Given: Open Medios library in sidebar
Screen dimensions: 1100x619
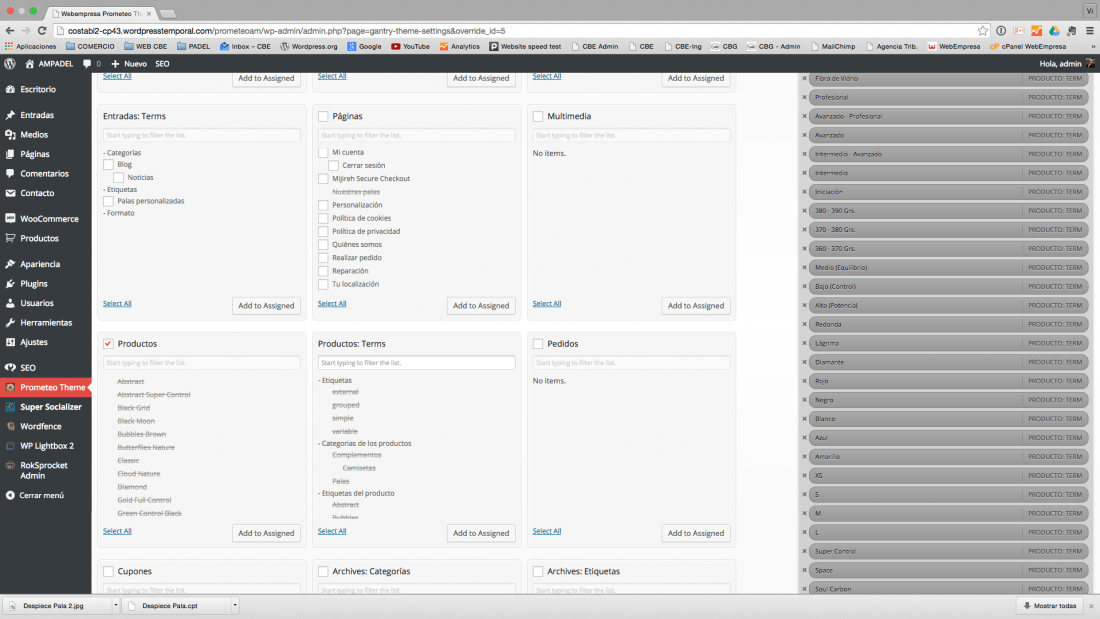Looking at the screenshot, I should [x=34, y=135].
